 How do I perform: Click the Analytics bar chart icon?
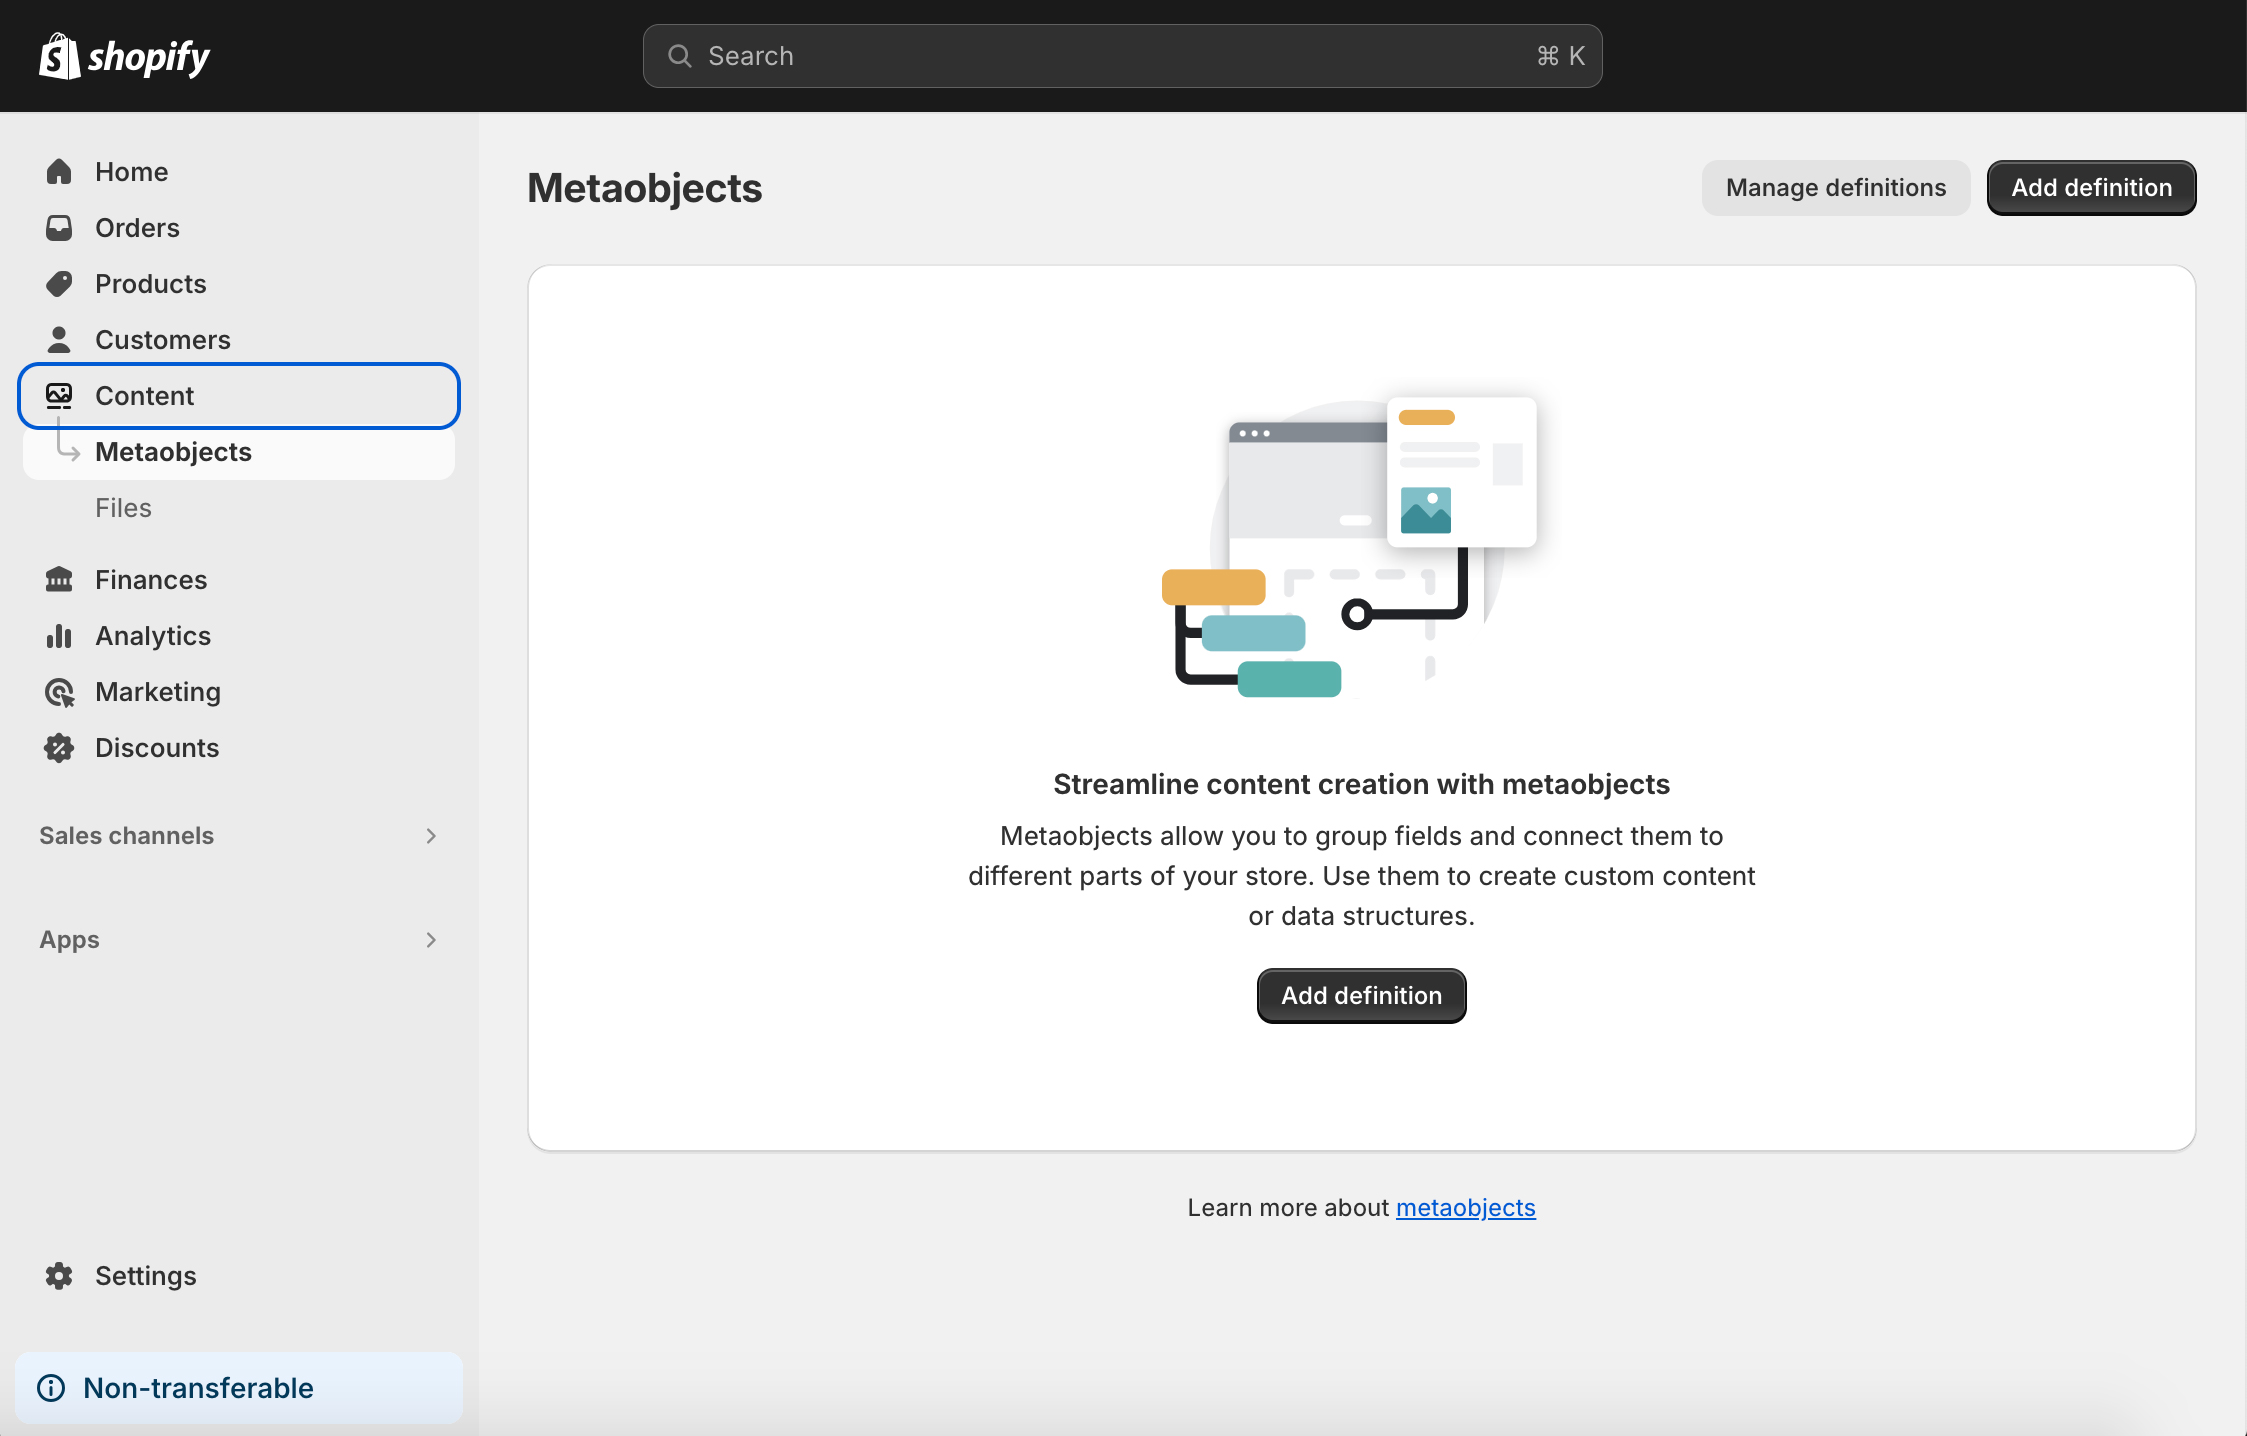point(59,636)
